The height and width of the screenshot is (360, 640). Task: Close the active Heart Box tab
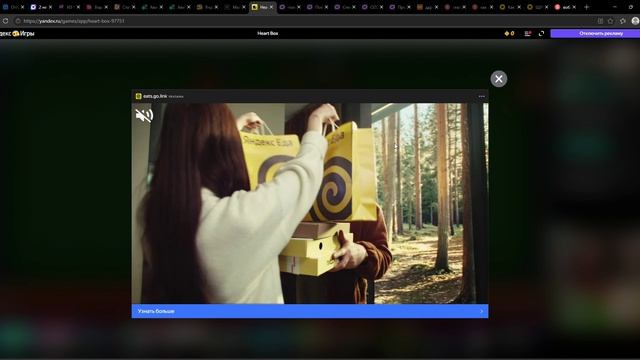pos(271,7)
